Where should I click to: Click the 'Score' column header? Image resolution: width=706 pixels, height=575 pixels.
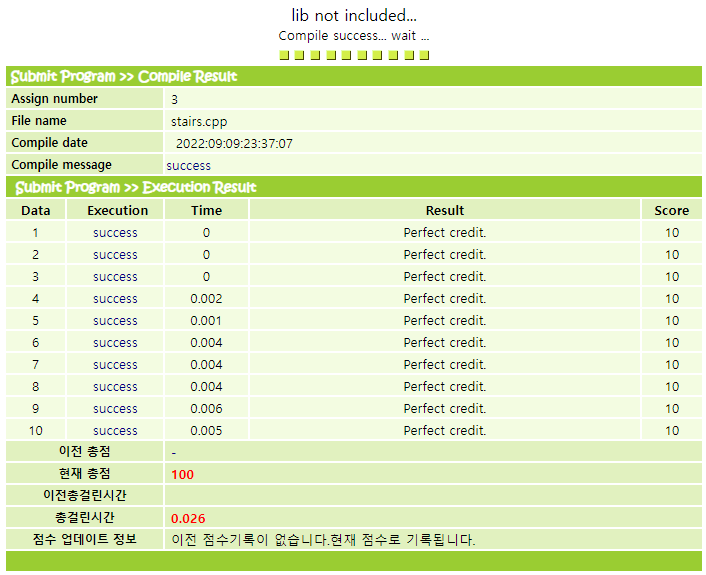671,210
